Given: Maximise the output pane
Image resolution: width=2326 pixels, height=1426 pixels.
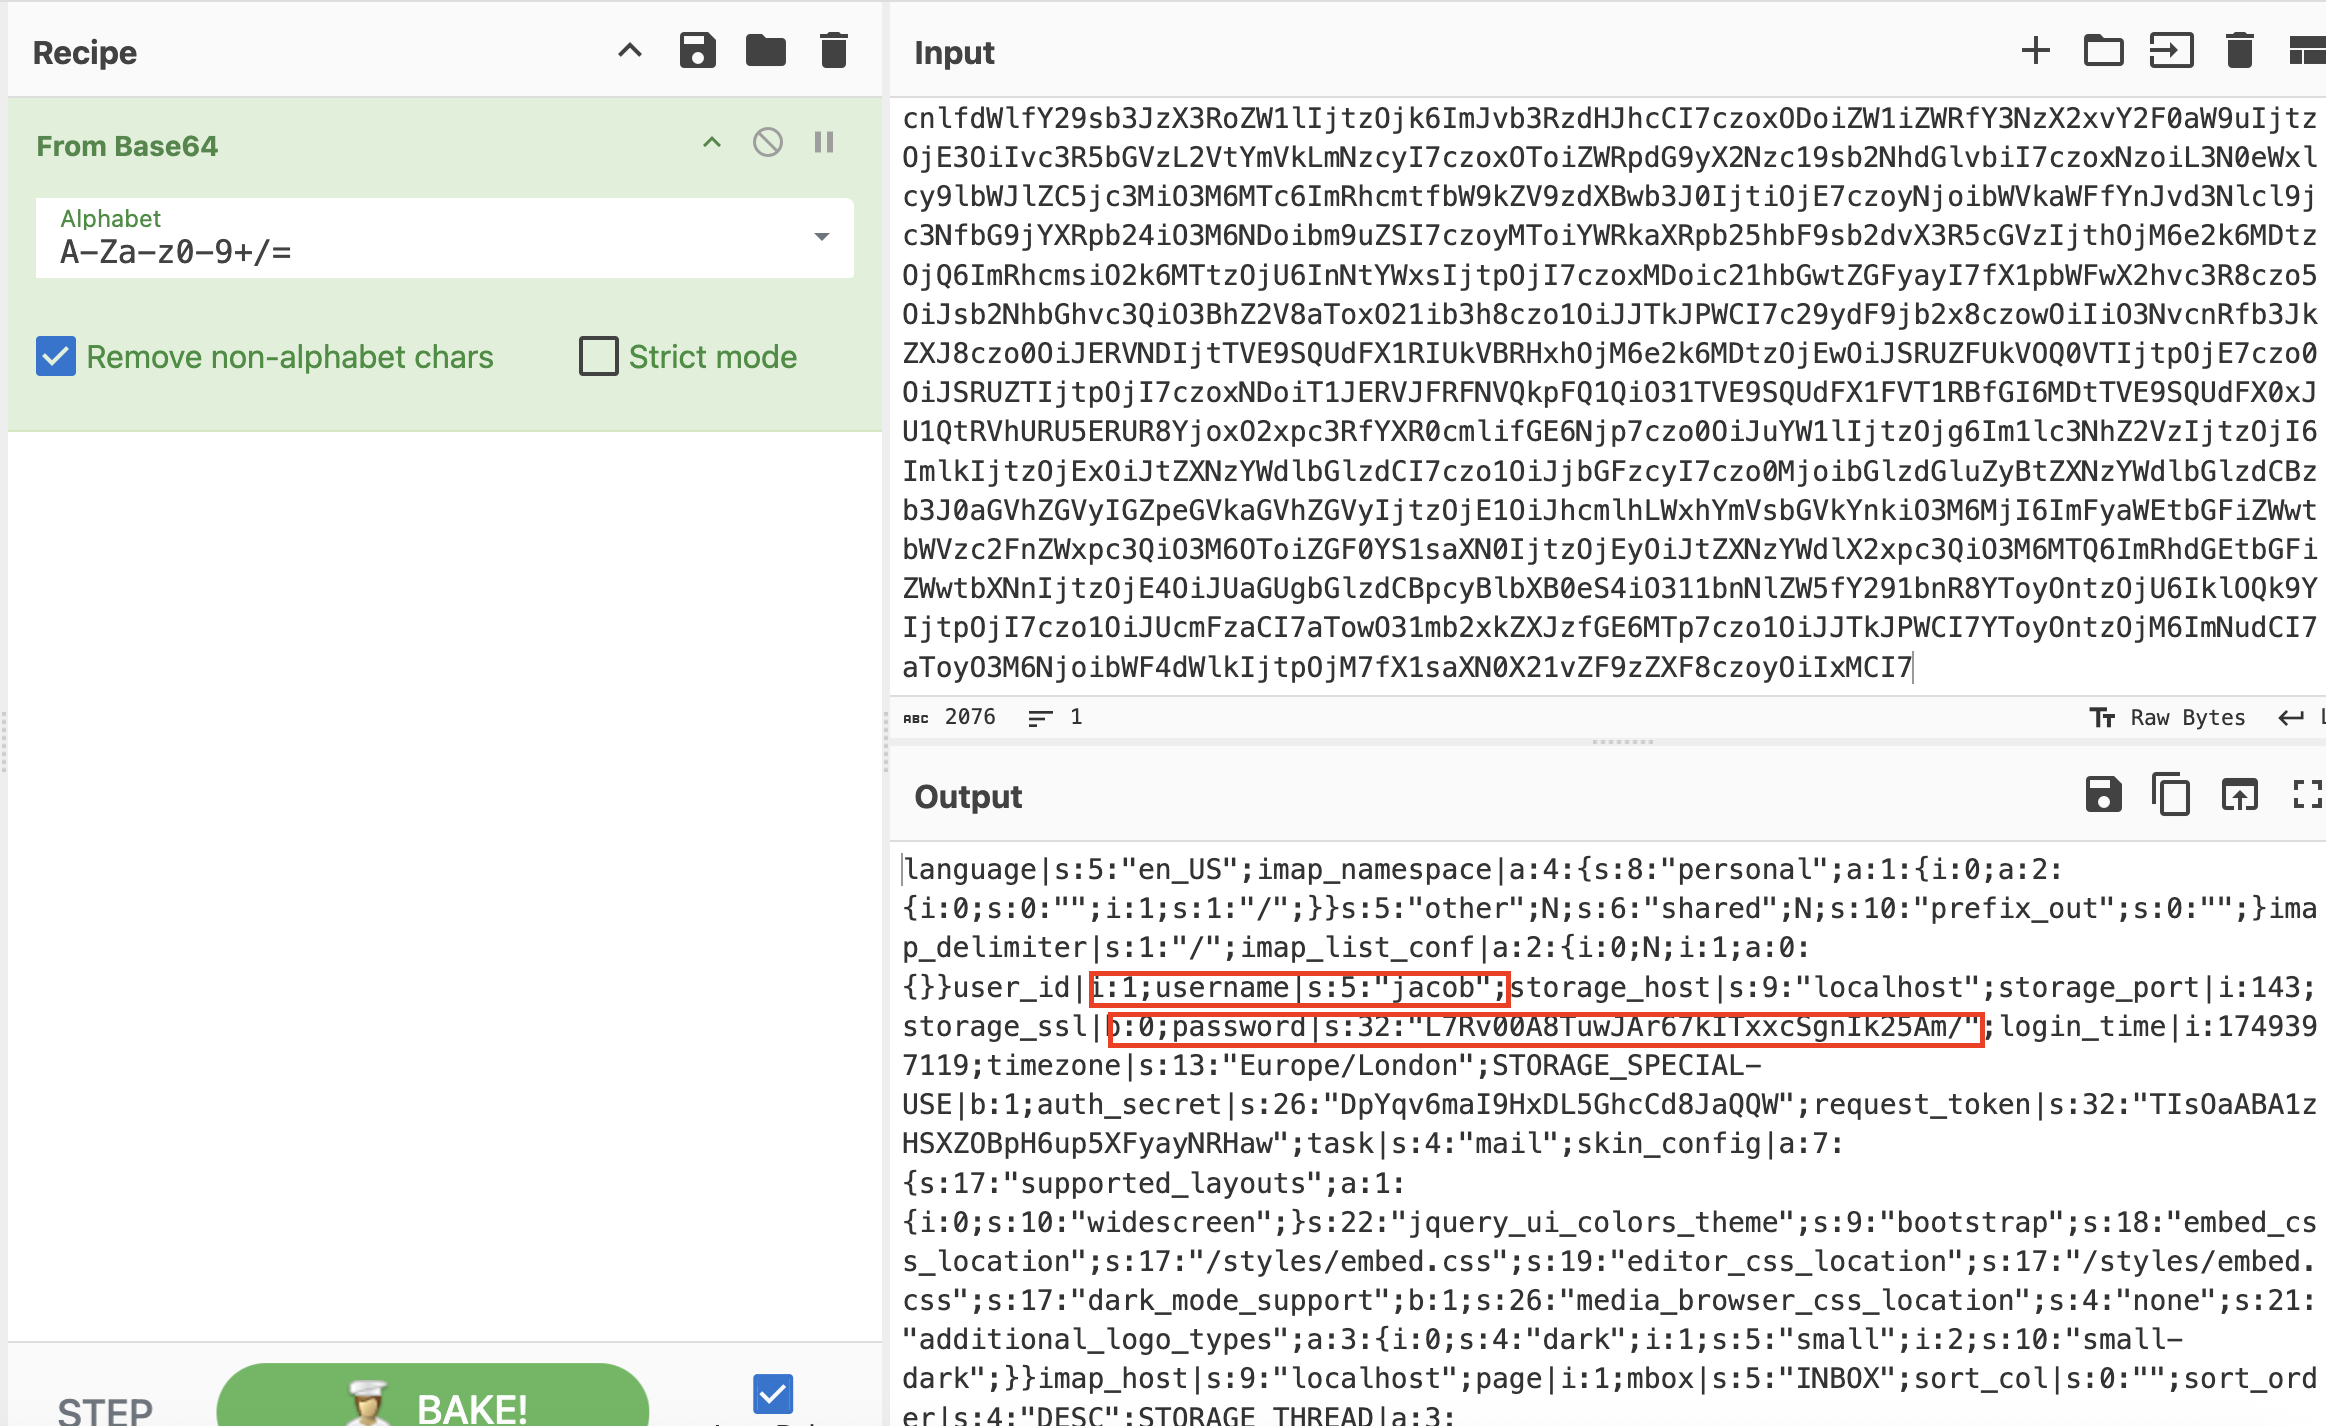Looking at the screenshot, I should click(x=2306, y=795).
